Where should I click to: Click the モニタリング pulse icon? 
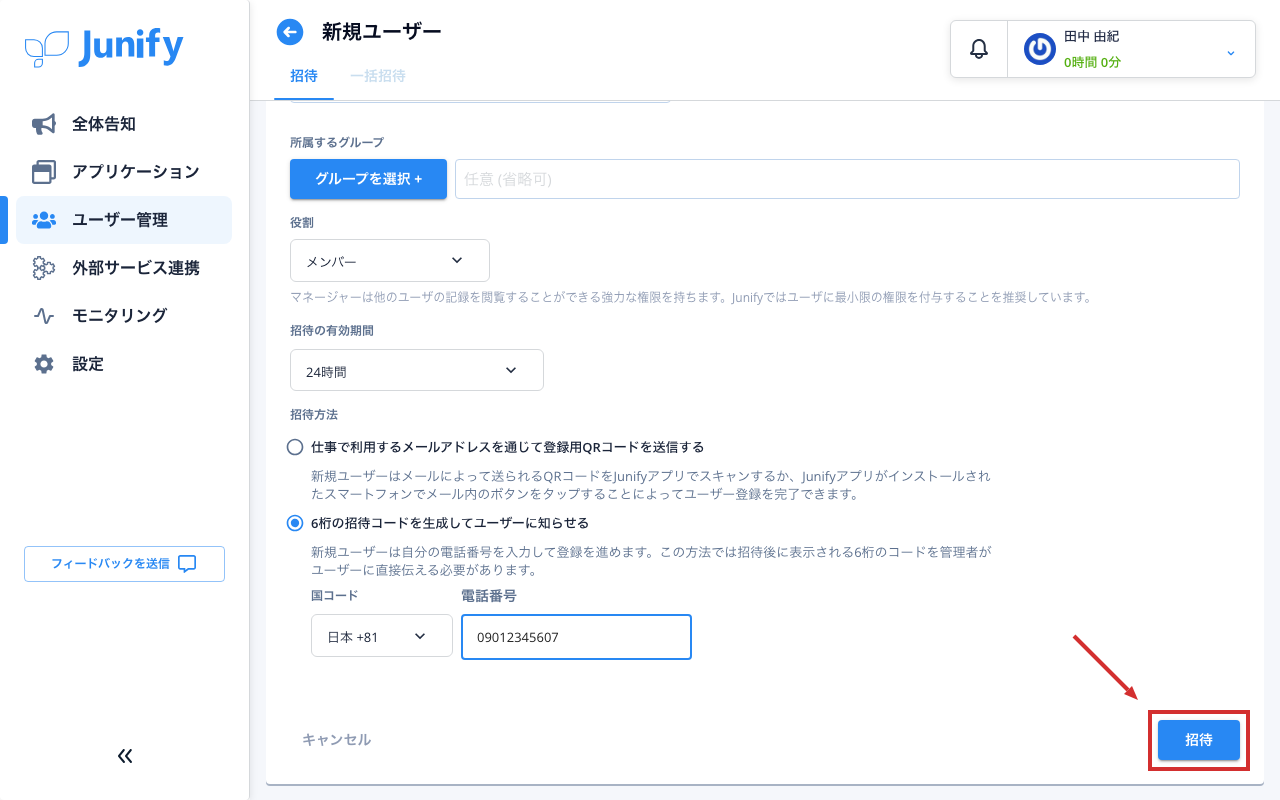pos(44,316)
